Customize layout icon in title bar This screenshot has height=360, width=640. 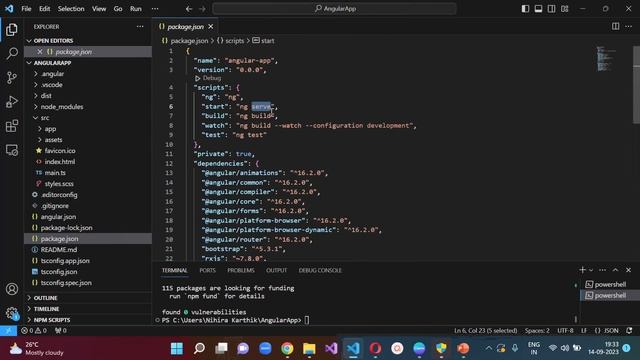coord(564,9)
